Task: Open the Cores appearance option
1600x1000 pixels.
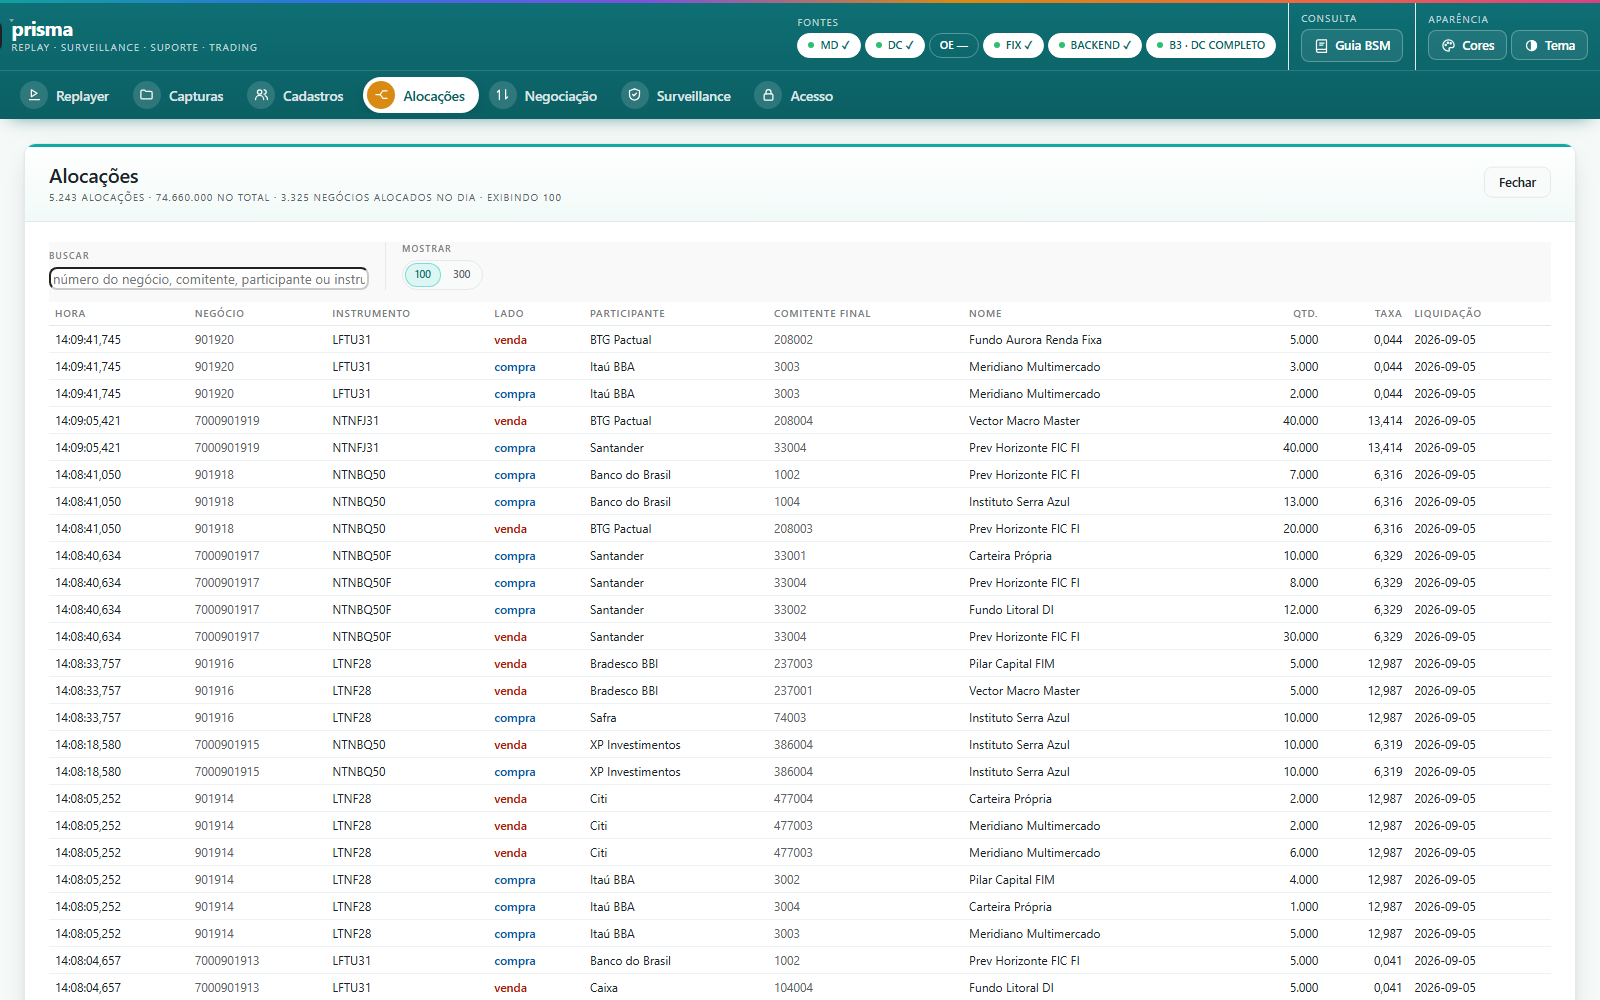Action: [x=1467, y=45]
